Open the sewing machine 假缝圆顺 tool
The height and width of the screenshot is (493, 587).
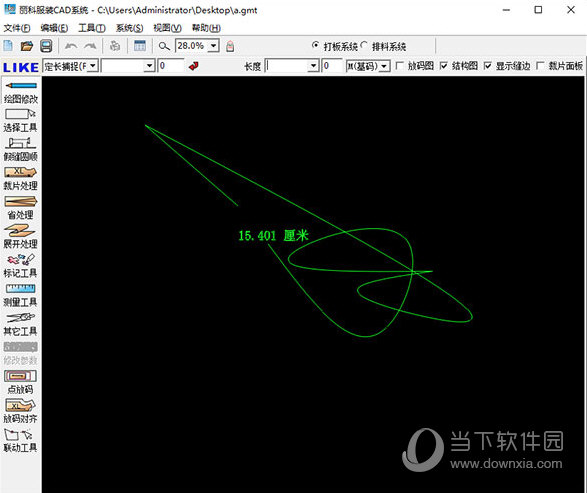click(x=21, y=150)
